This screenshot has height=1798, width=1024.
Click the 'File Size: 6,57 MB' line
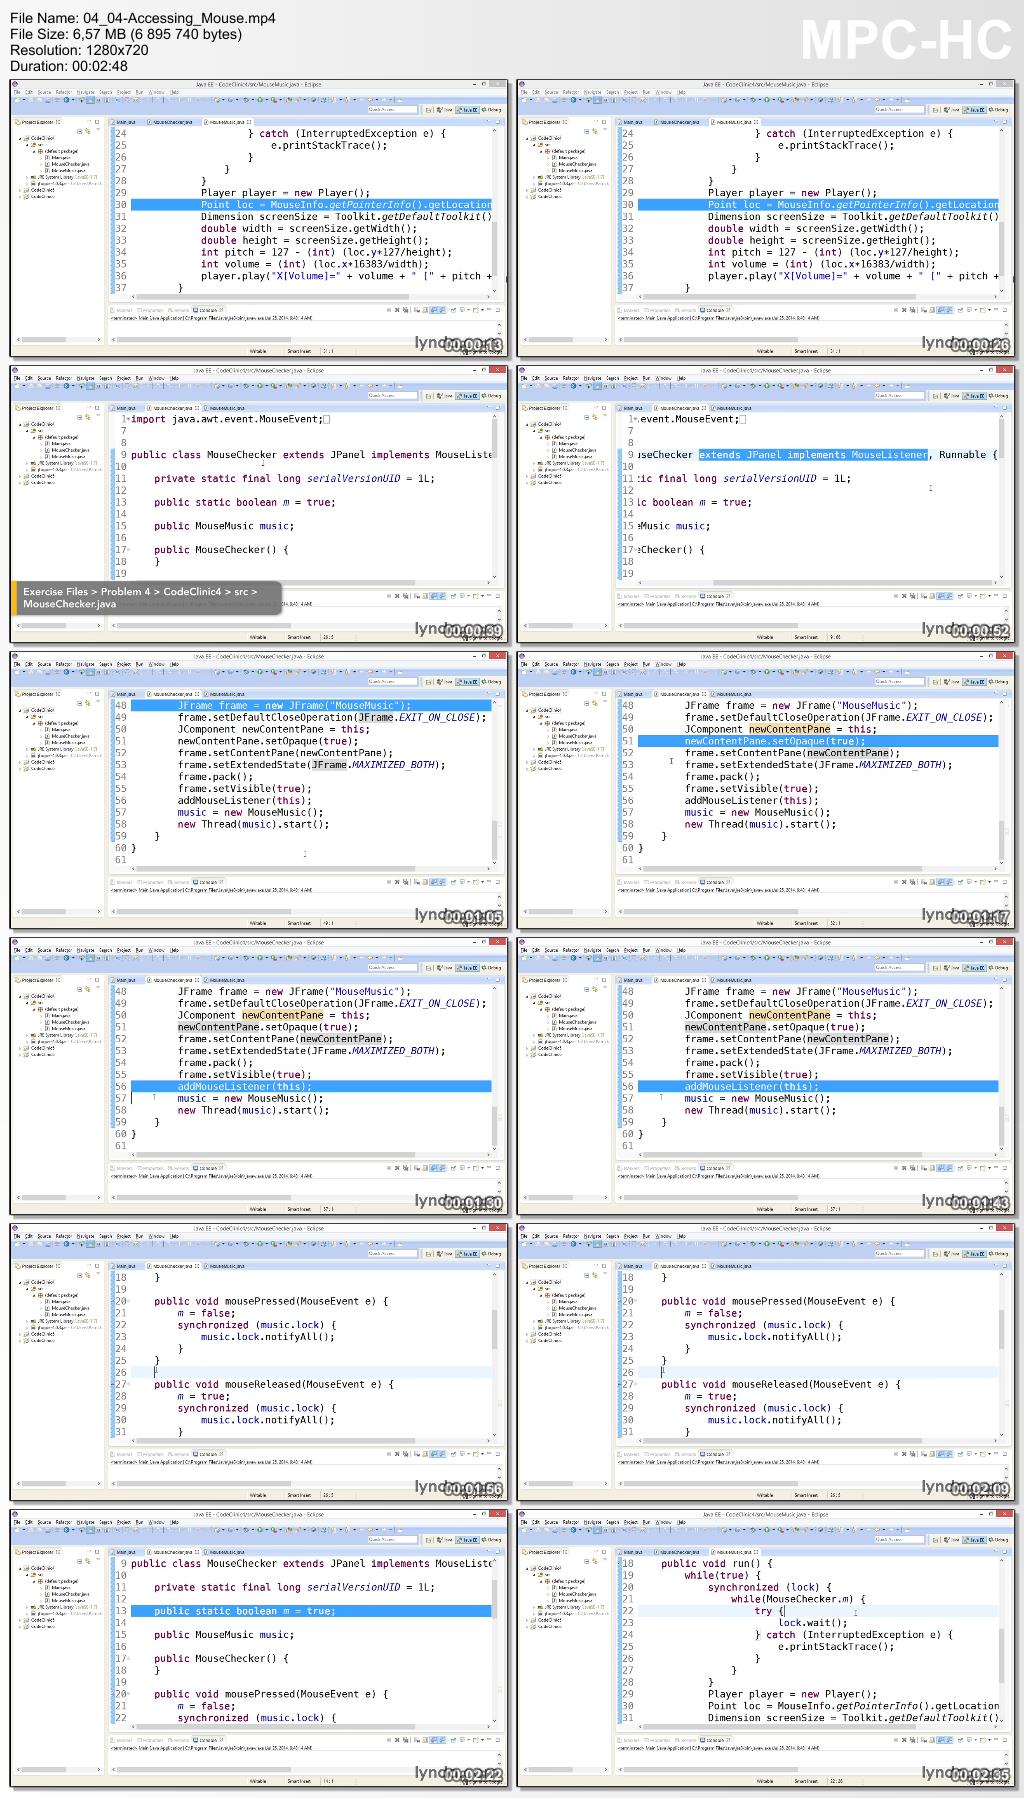coord(126,34)
